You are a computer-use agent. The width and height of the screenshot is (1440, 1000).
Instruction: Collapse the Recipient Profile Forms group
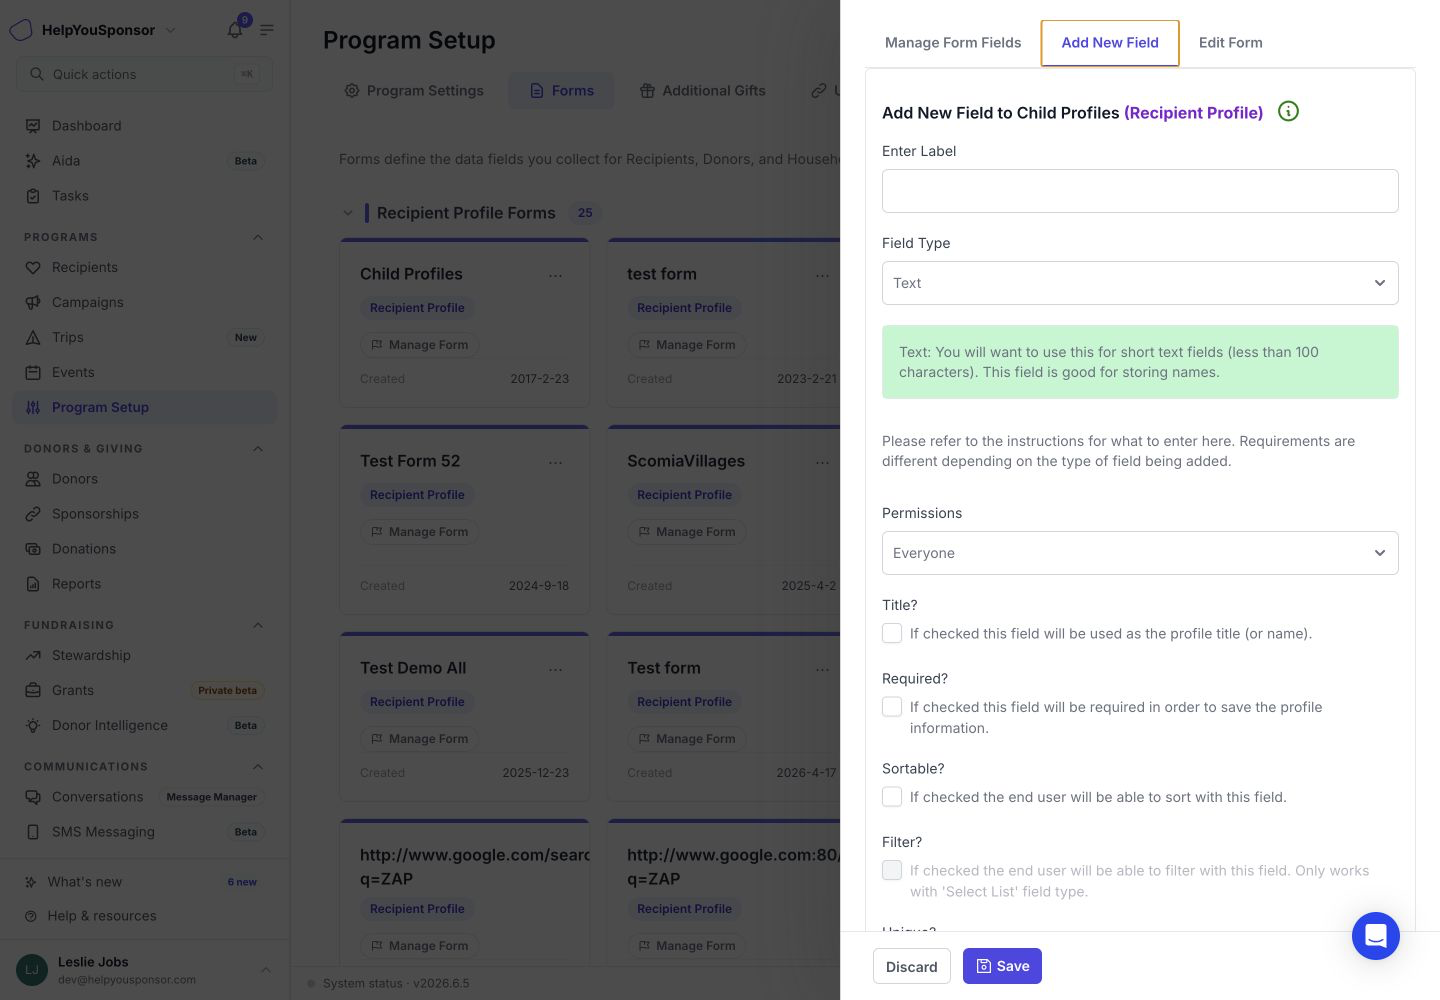coord(348,213)
